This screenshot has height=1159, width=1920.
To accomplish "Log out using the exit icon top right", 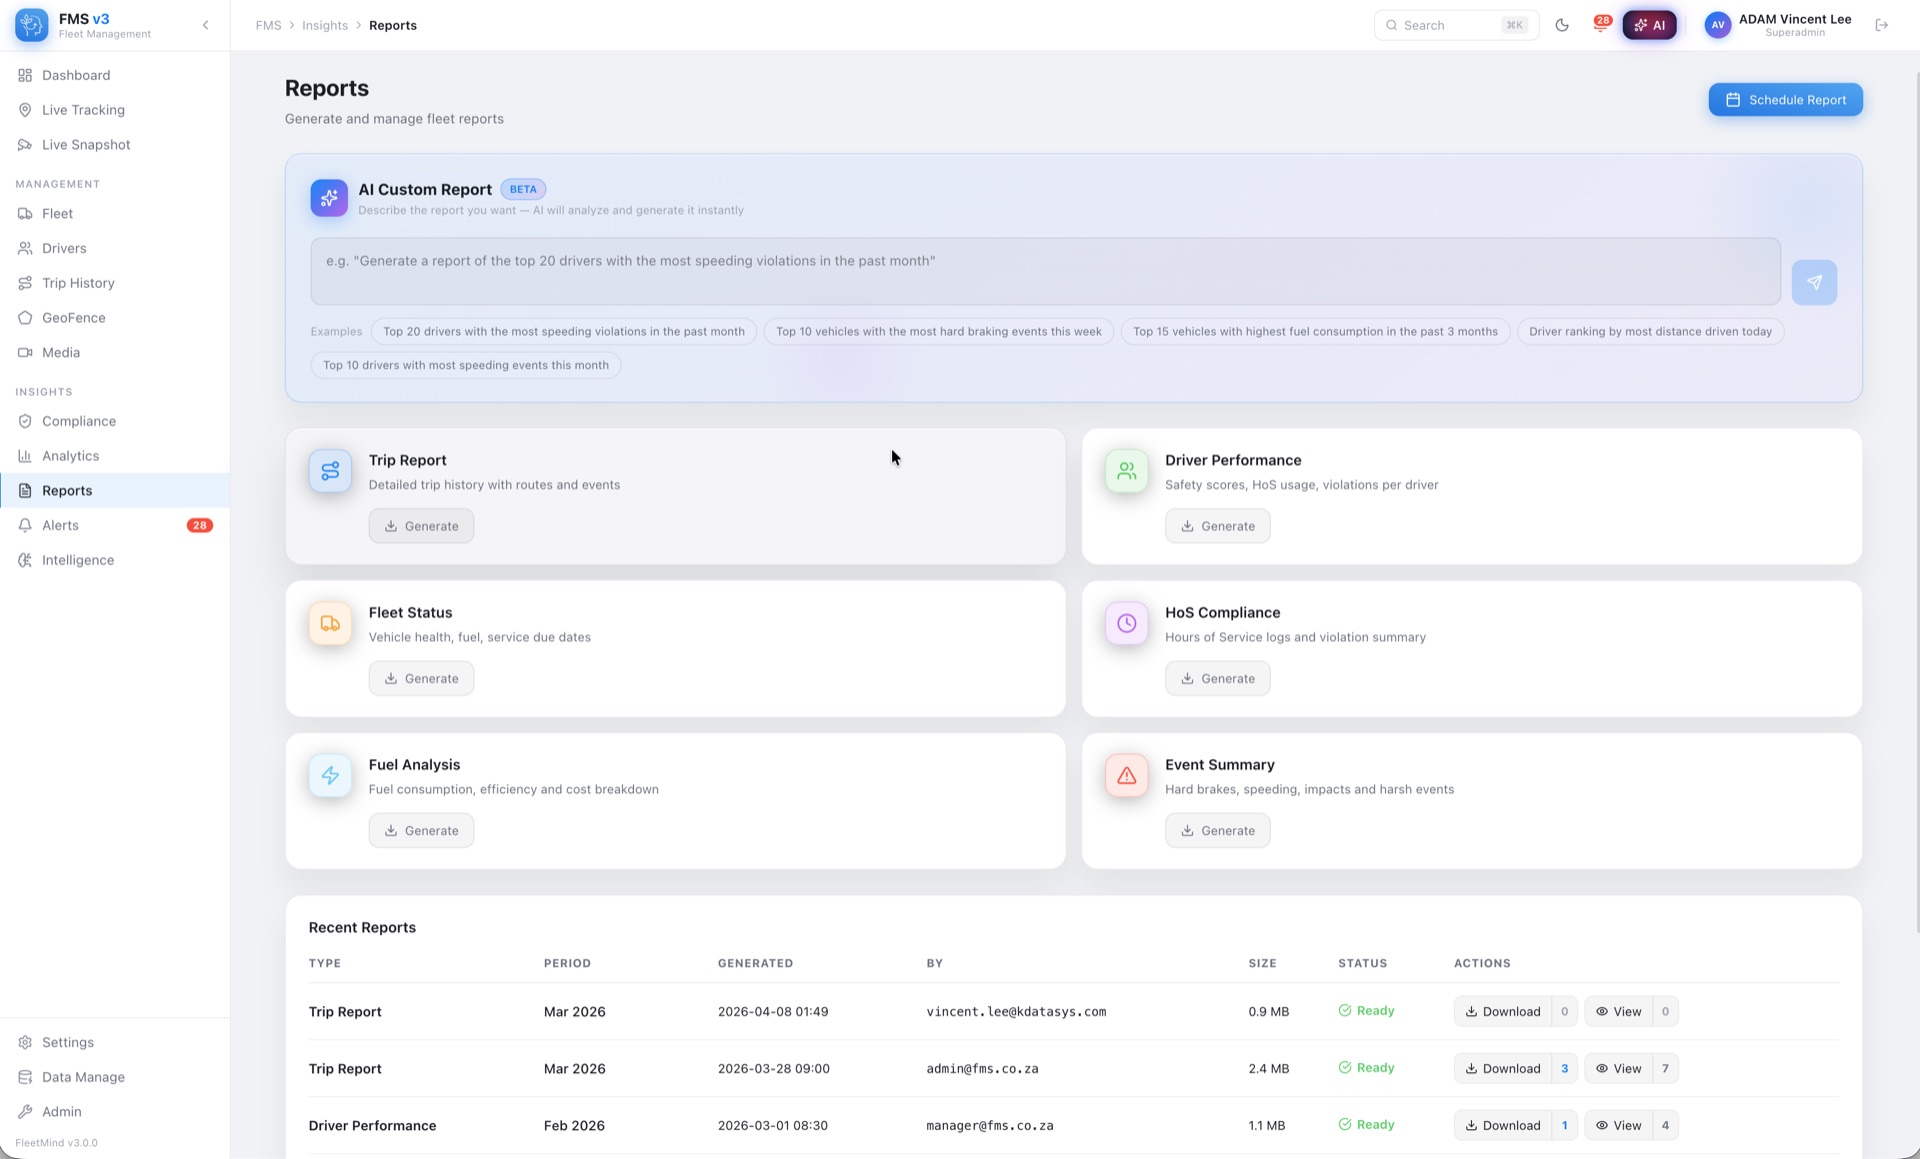I will [x=1884, y=25].
